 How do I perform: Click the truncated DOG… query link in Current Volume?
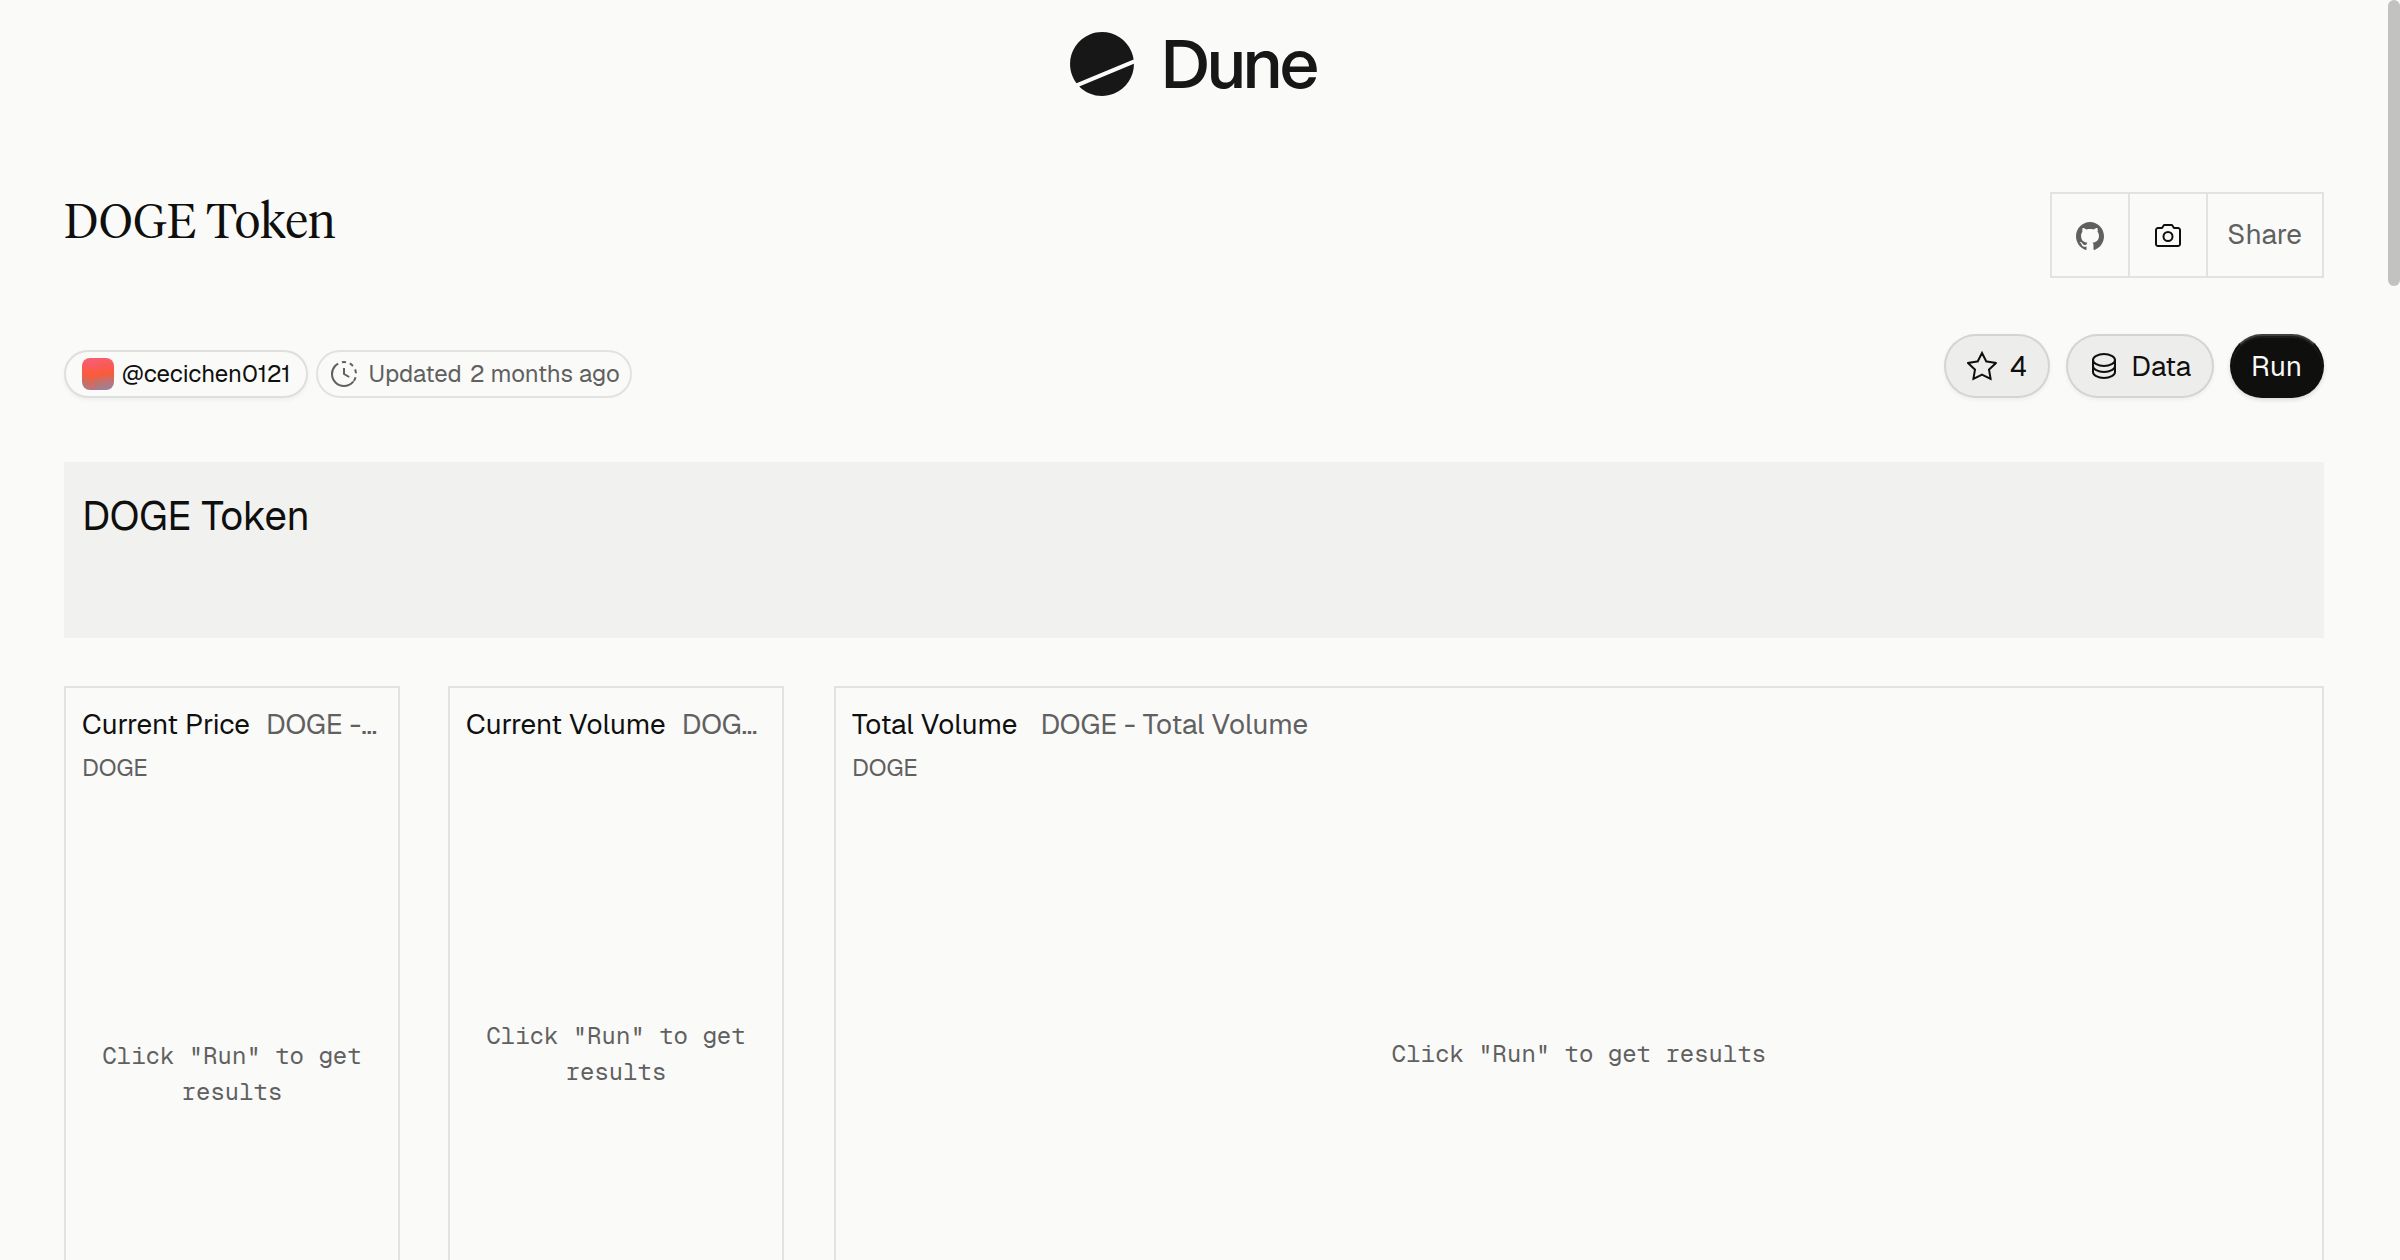[x=720, y=724]
